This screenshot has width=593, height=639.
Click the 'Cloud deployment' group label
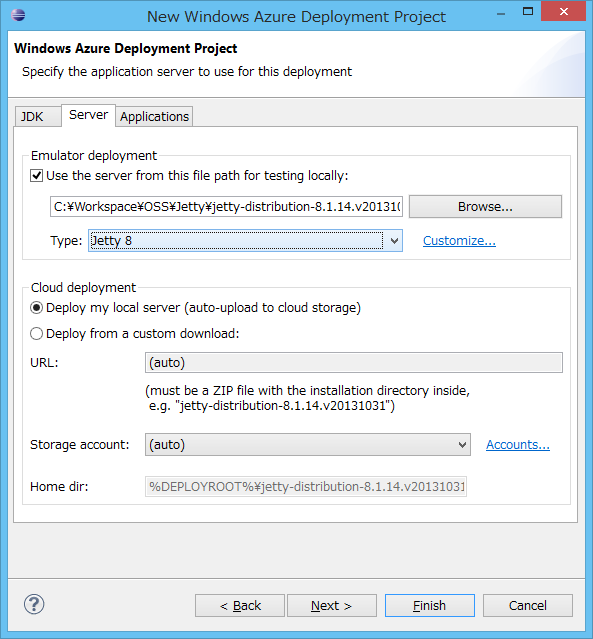pyautogui.click(x=83, y=288)
